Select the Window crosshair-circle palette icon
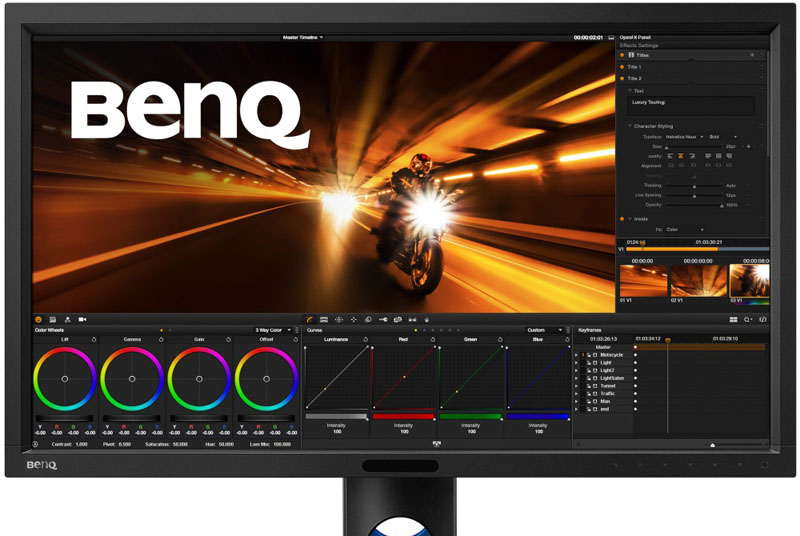The width and height of the screenshot is (800, 536). click(x=338, y=320)
